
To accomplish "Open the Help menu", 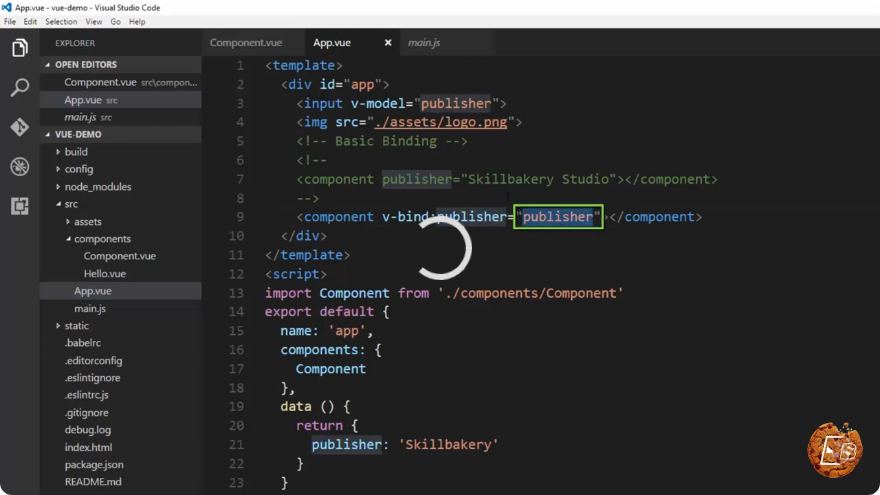I will pos(137,22).
